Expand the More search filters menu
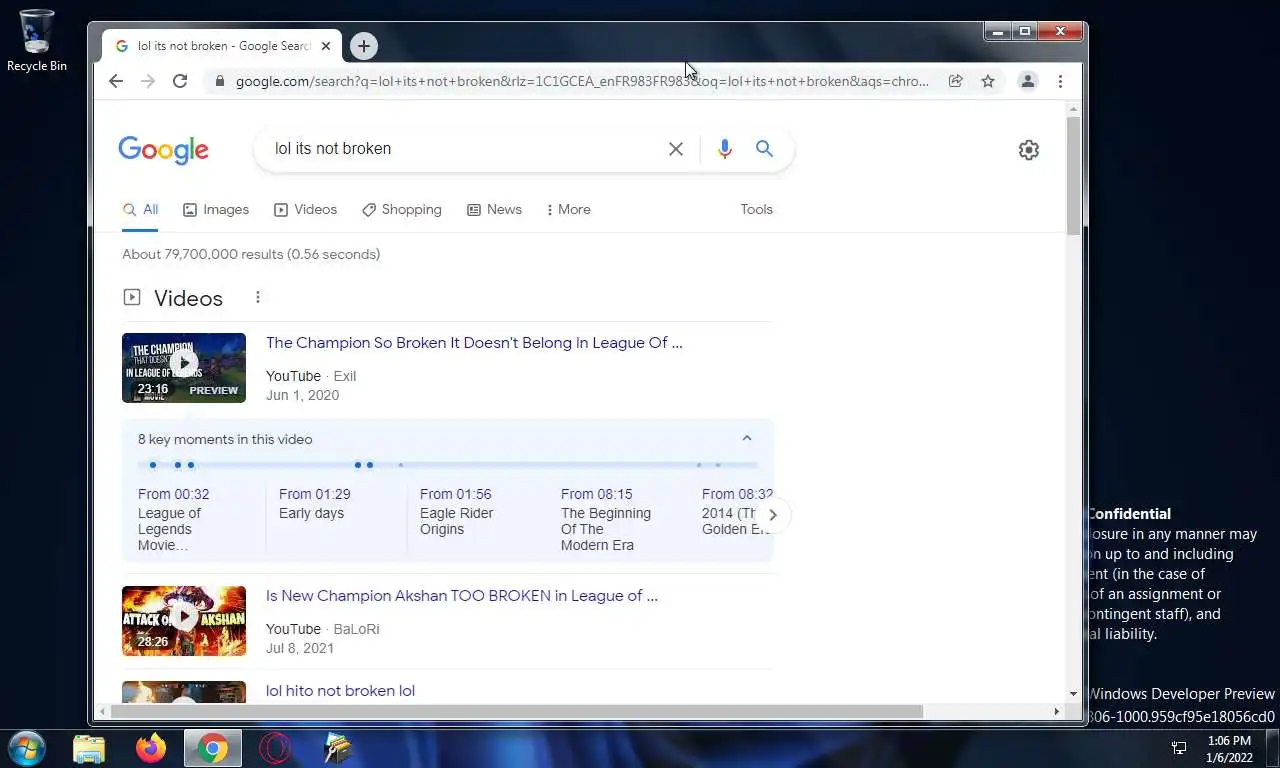Image resolution: width=1280 pixels, height=768 pixels. (x=569, y=210)
